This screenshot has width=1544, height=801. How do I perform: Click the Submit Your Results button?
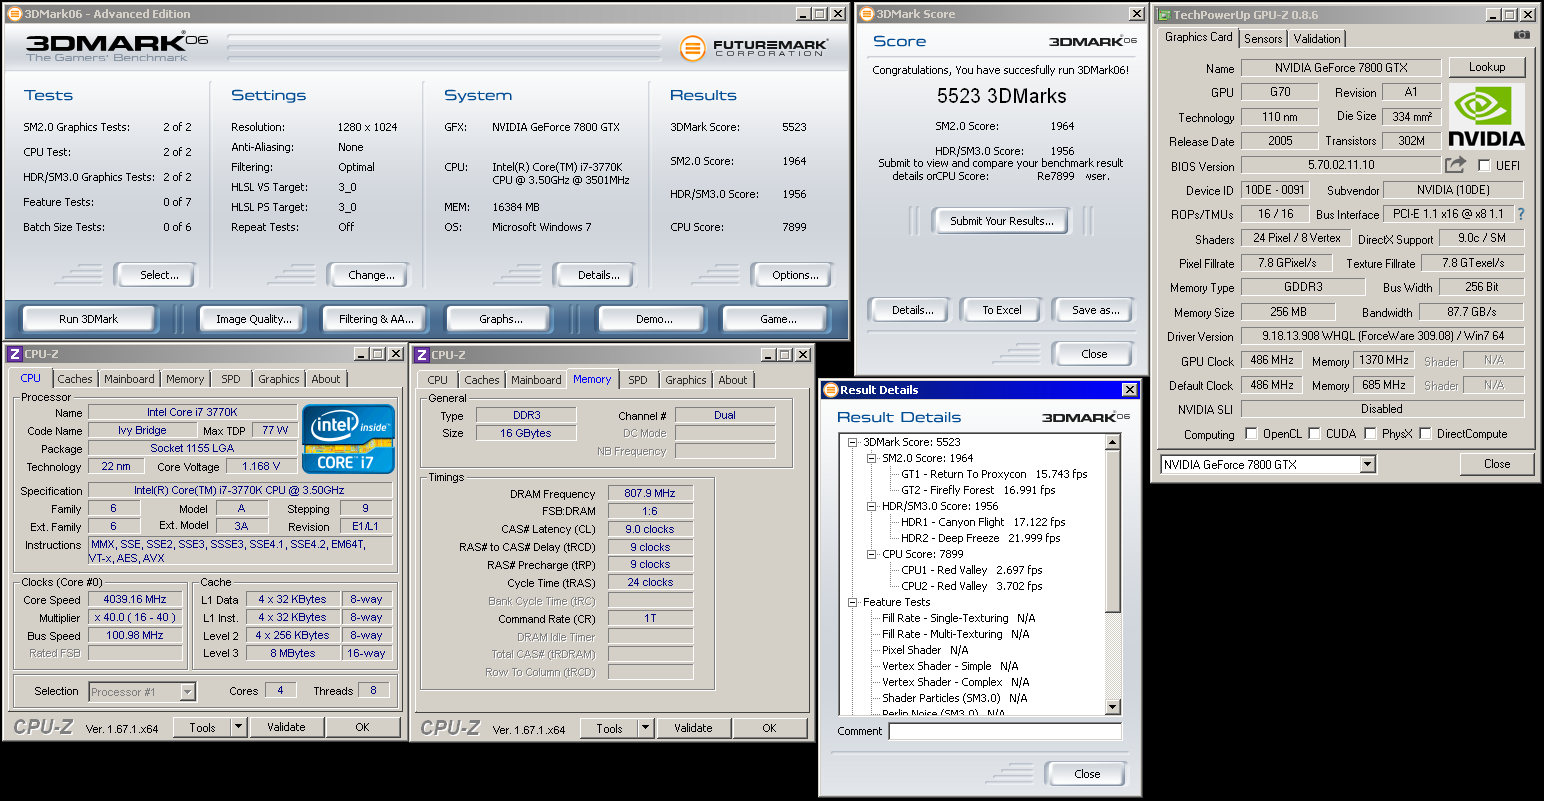[x=1001, y=221]
